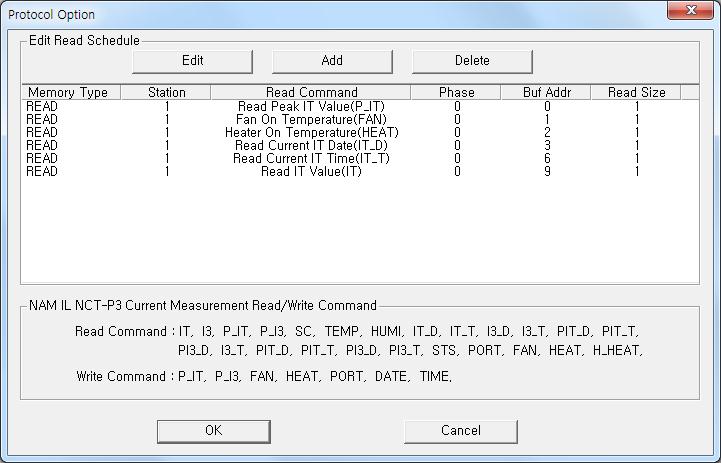Select the Heater On Temperature(HEAT) row

click(x=311, y=132)
